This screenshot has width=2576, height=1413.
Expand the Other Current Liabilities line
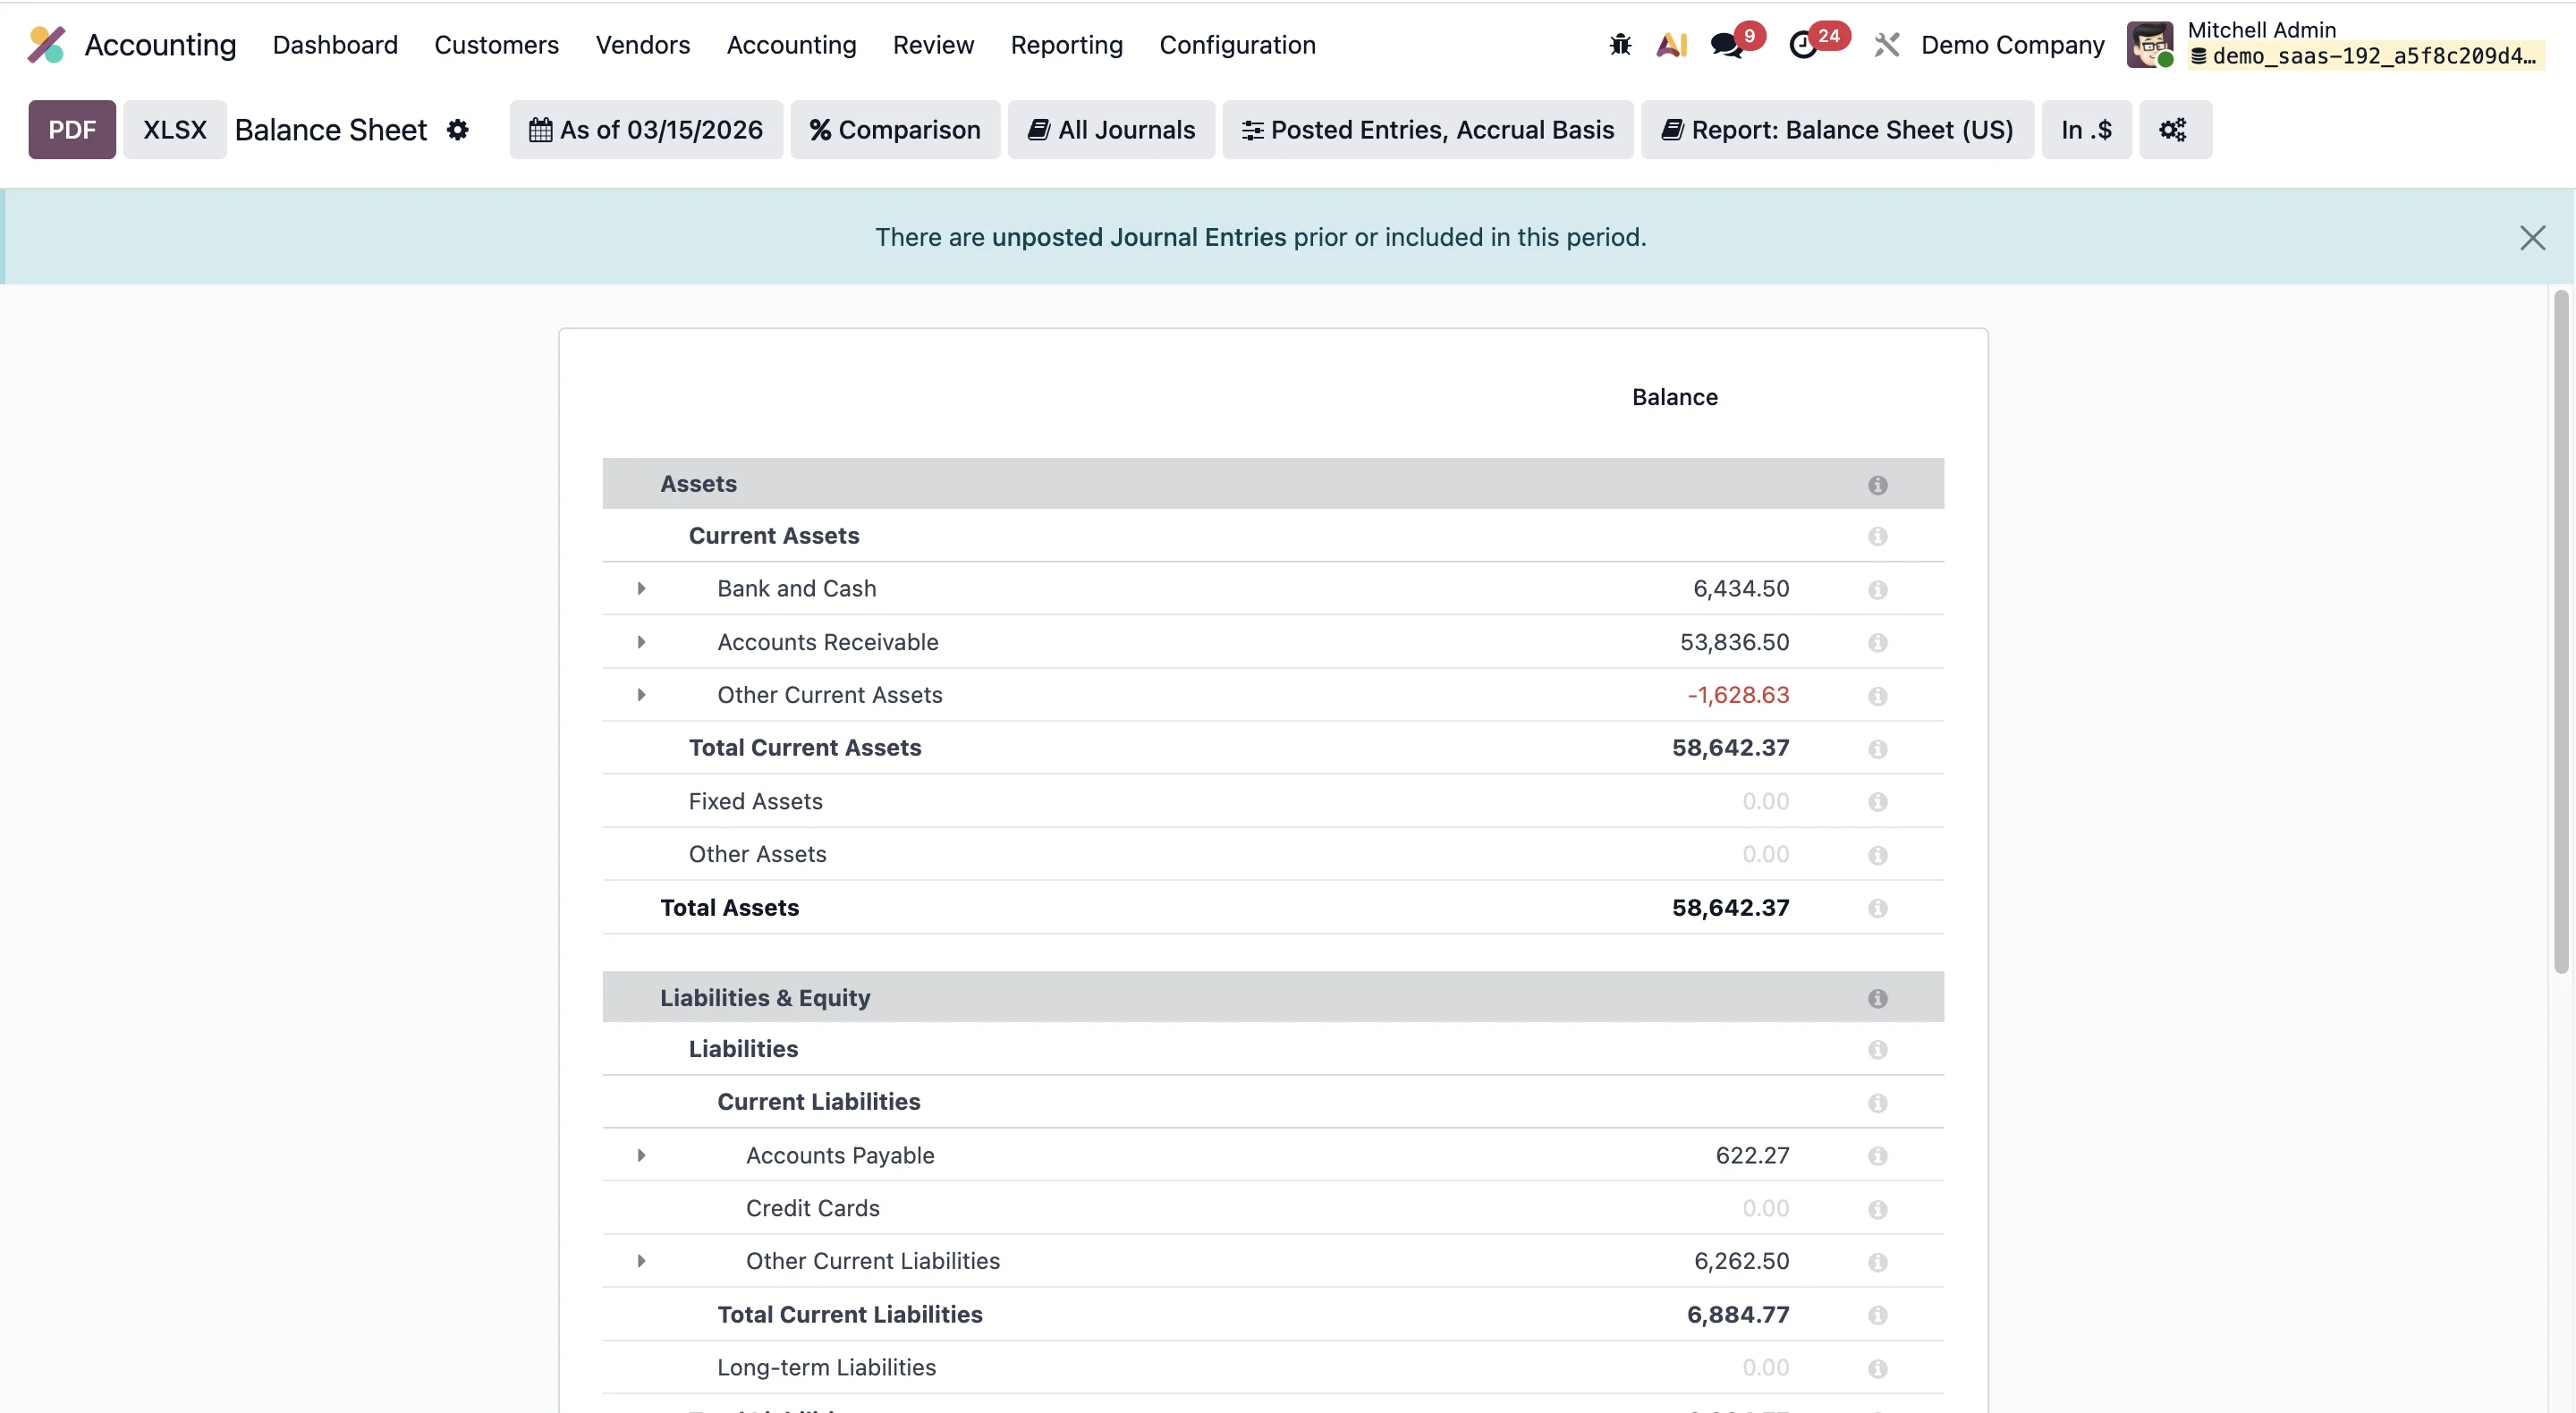coord(641,1262)
